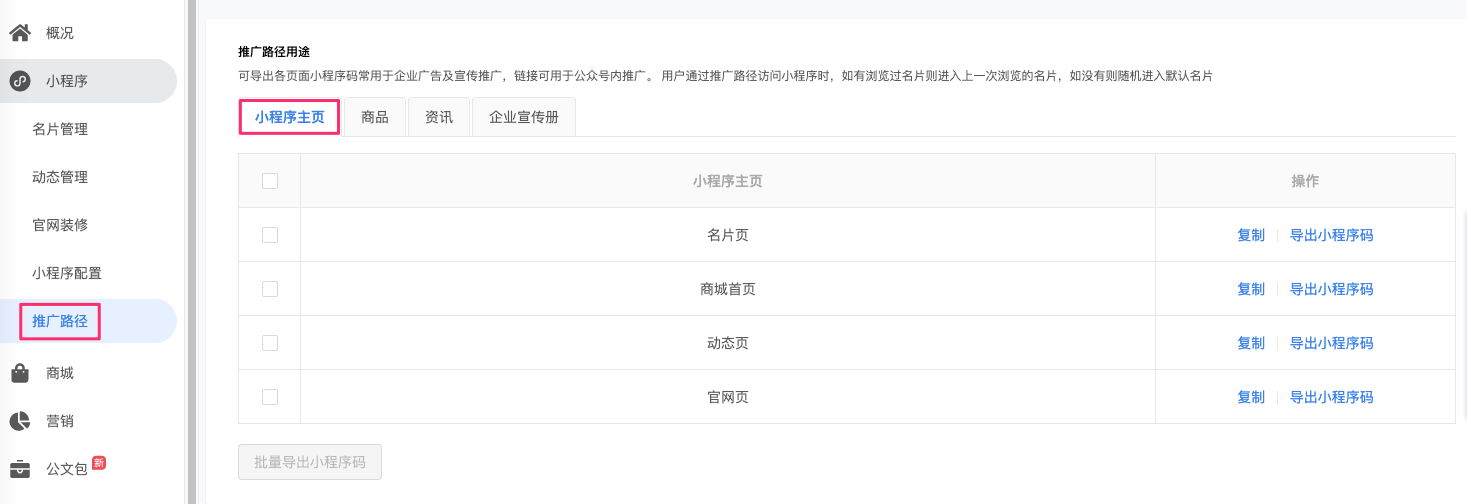Tick the 动态页 row checkbox
This screenshot has width=1467, height=504.
point(270,343)
